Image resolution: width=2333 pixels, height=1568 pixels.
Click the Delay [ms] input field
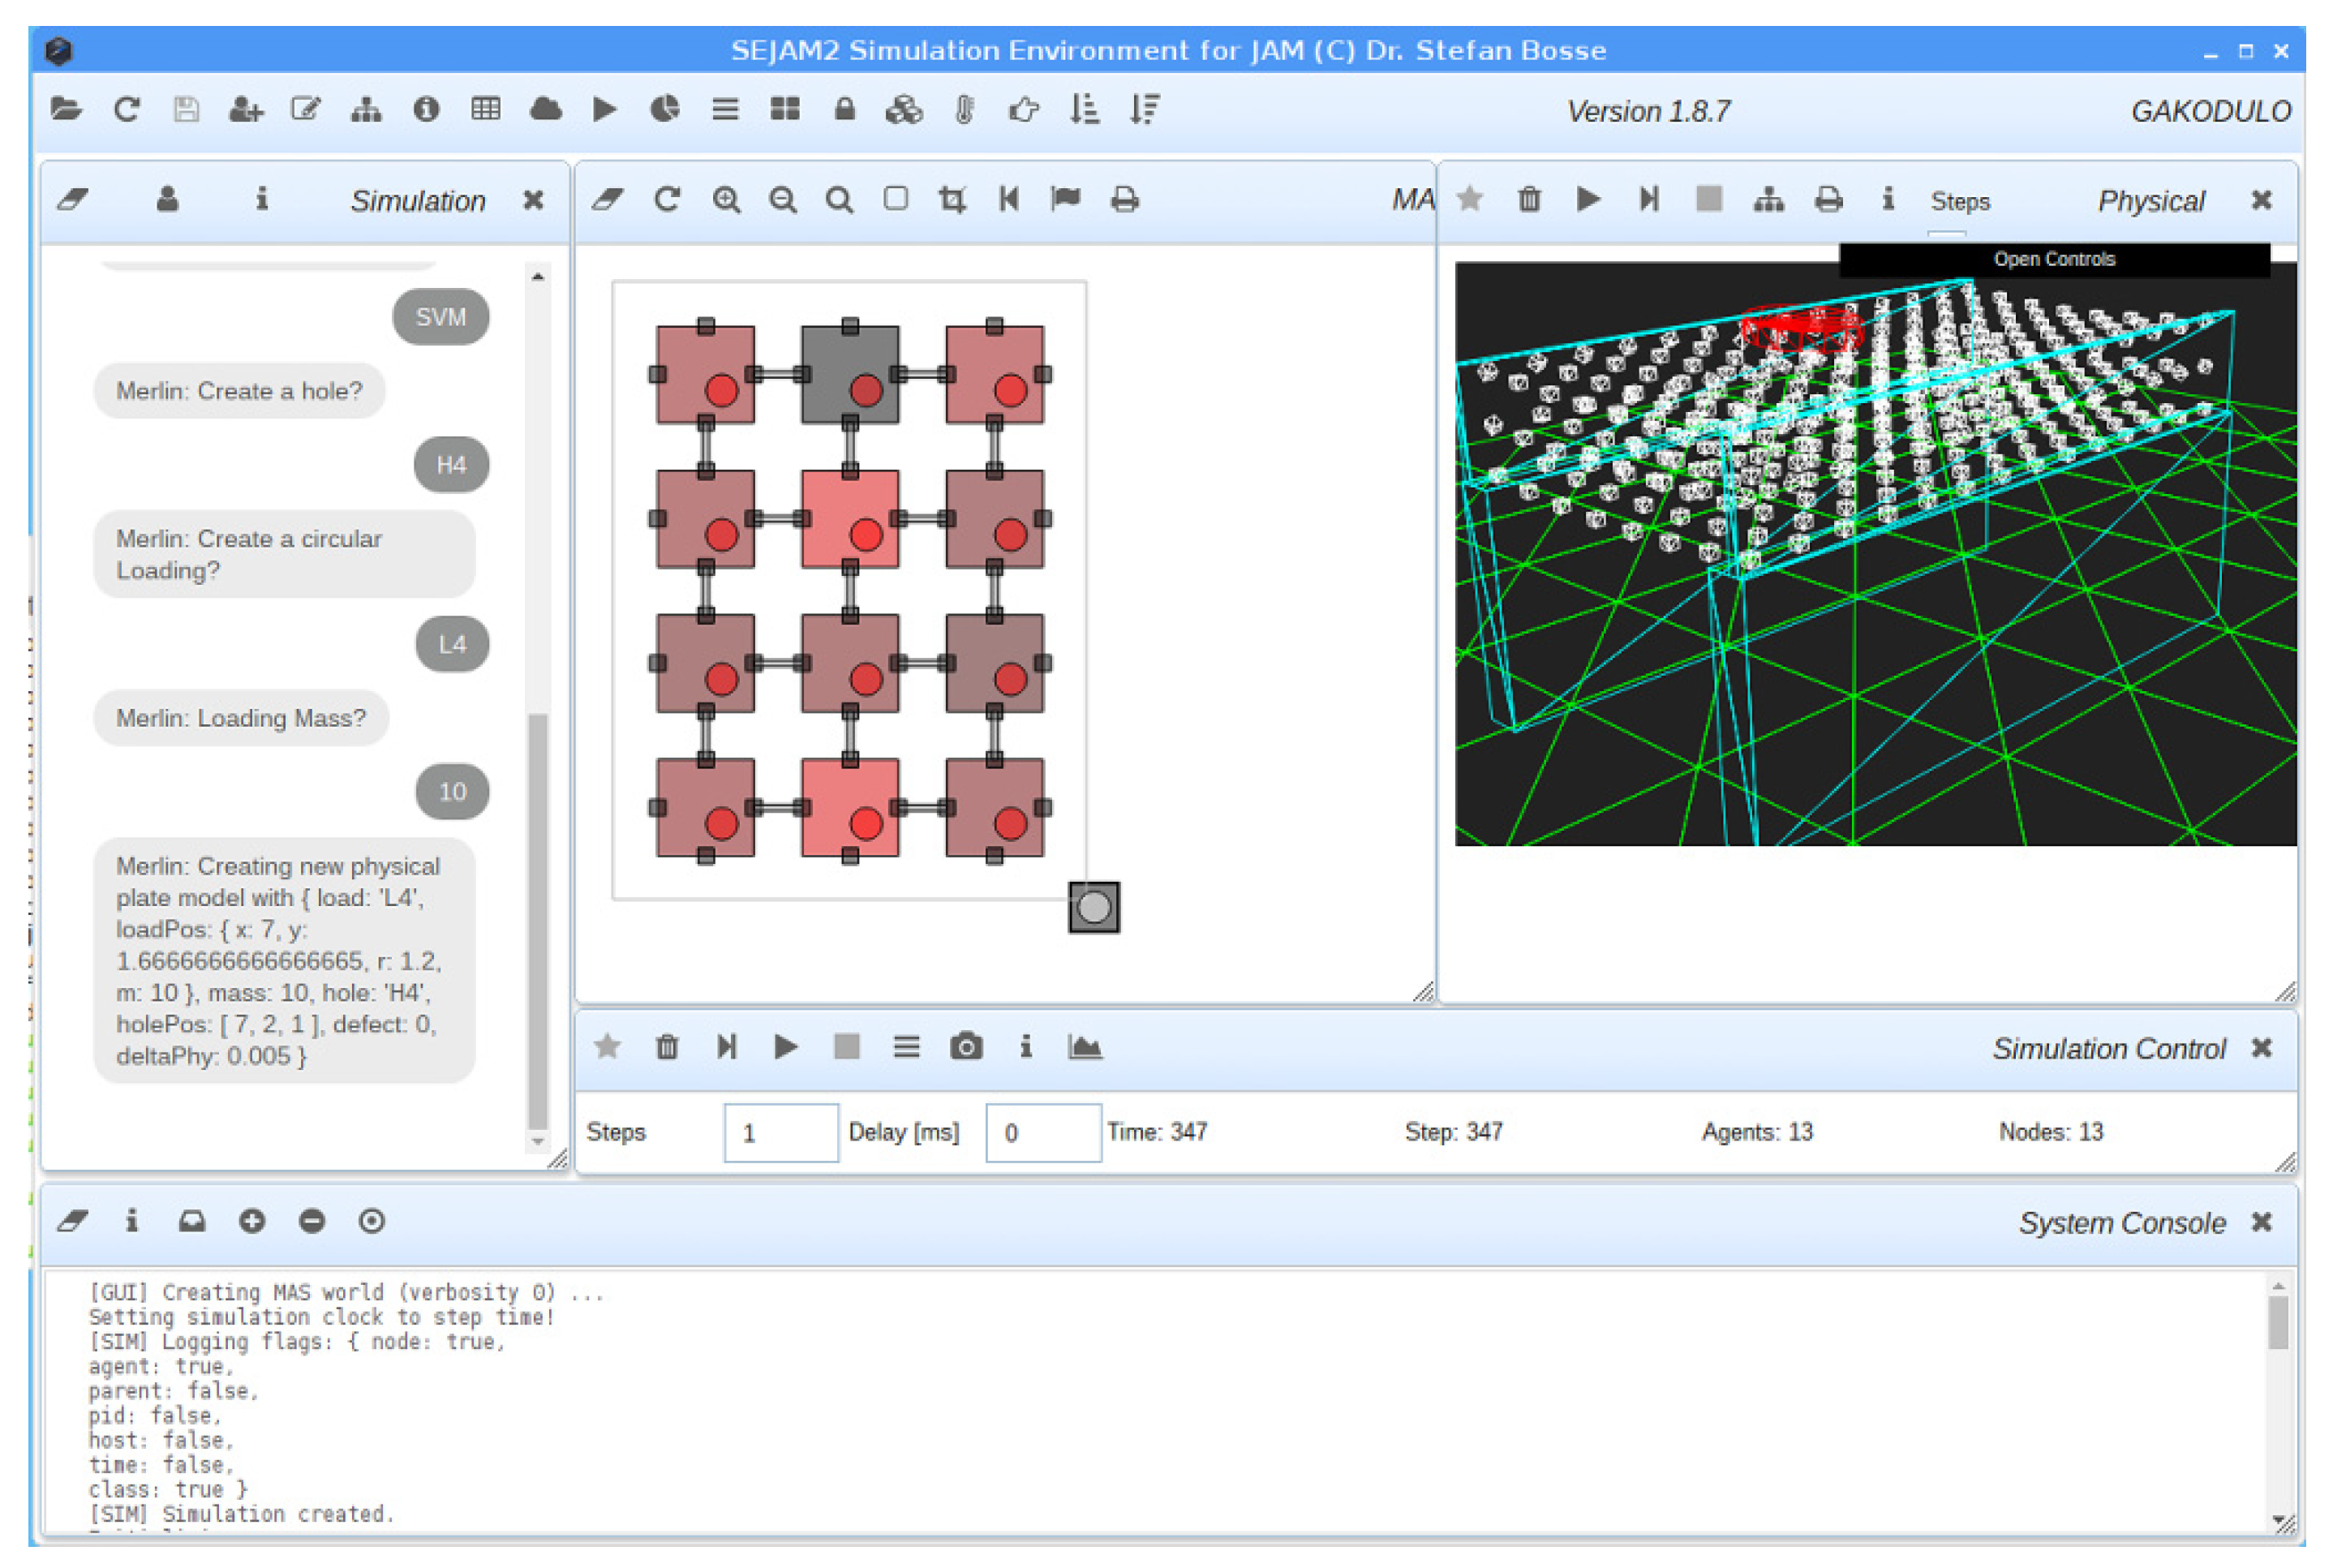[1042, 1132]
